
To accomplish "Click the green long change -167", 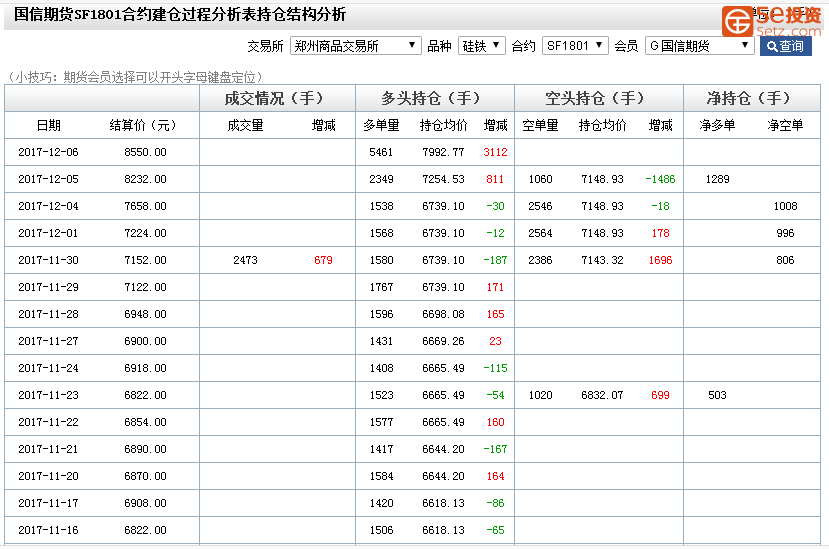I will pyautogui.click(x=495, y=449).
